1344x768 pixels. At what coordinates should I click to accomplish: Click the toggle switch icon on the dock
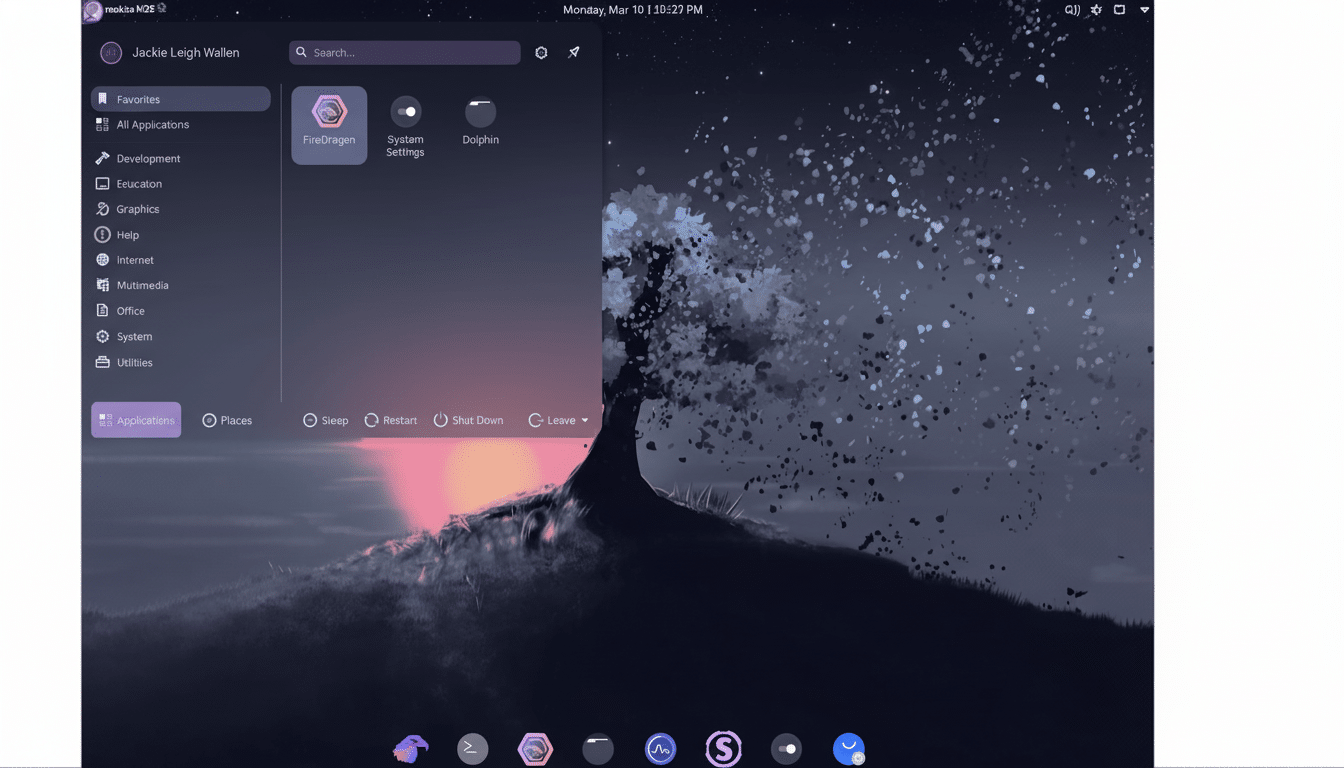(786, 747)
